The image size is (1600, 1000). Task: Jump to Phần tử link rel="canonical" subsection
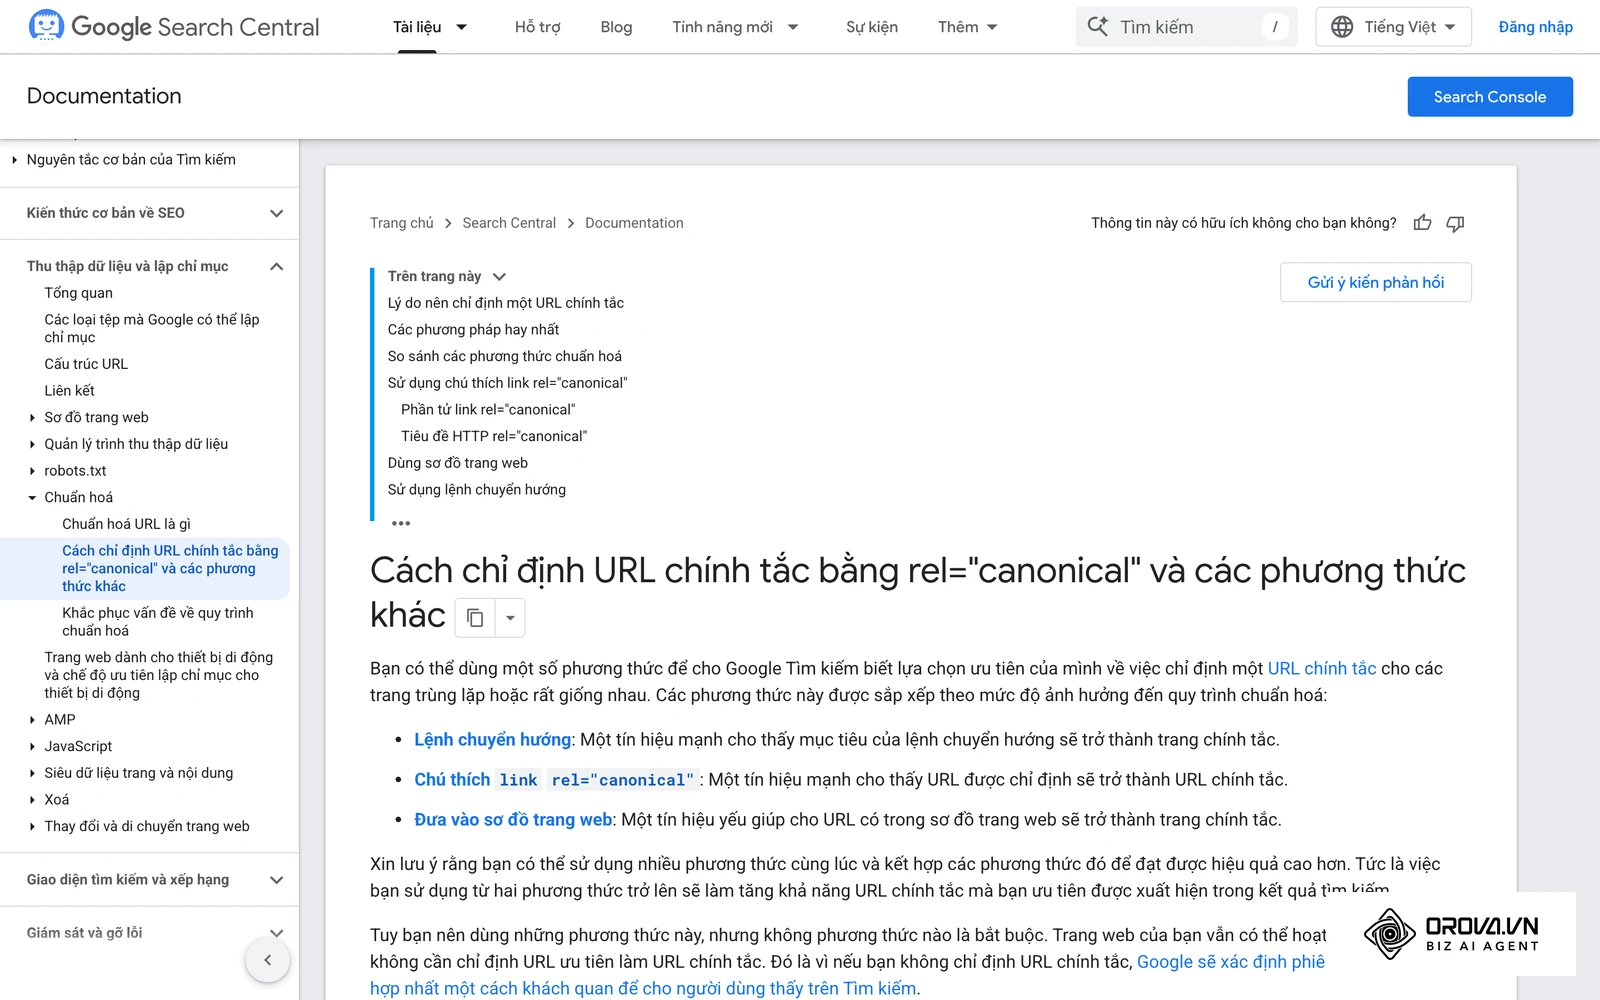(488, 410)
